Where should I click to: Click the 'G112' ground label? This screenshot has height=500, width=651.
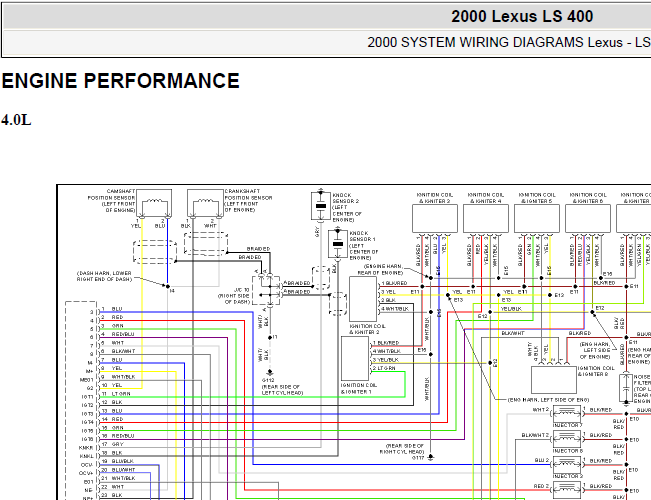(x=268, y=380)
